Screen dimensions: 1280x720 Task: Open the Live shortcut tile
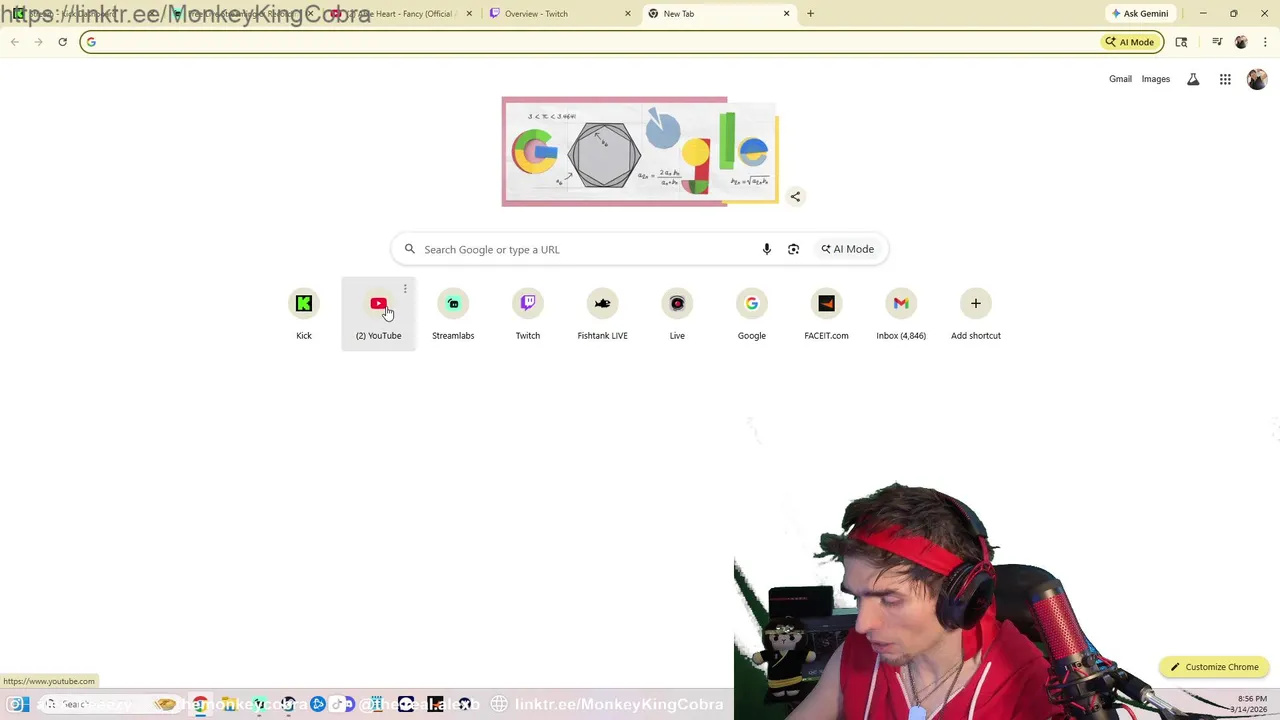[677, 314]
